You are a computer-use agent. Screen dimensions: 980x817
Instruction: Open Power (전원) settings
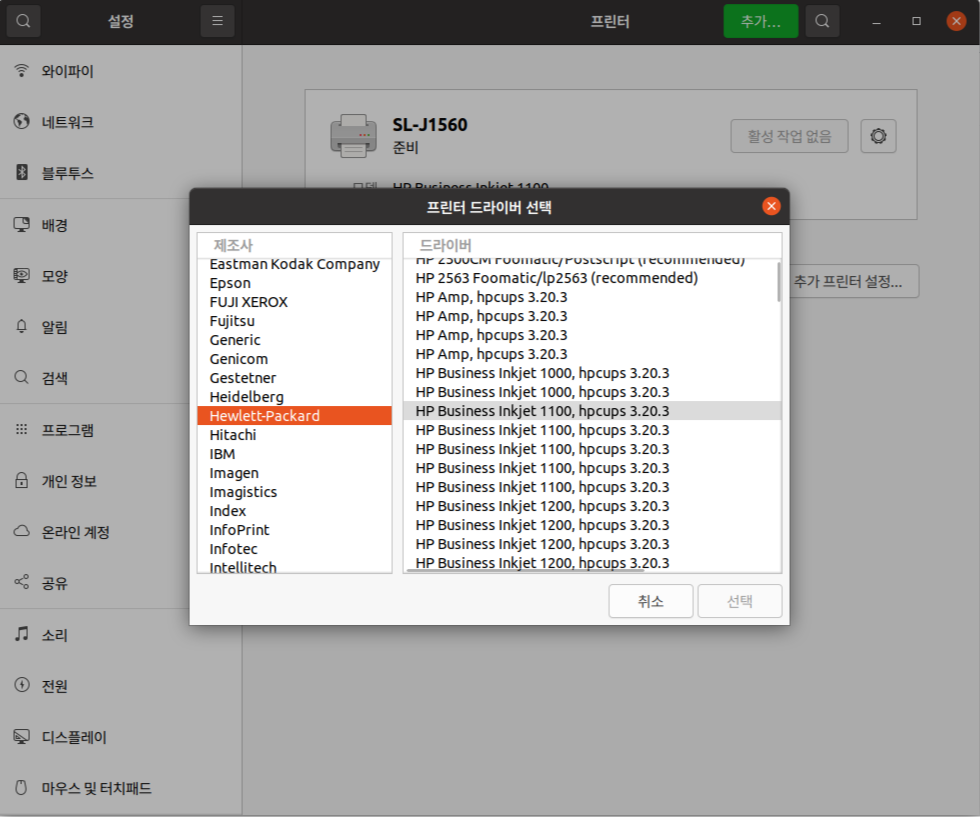coord(121,686)
